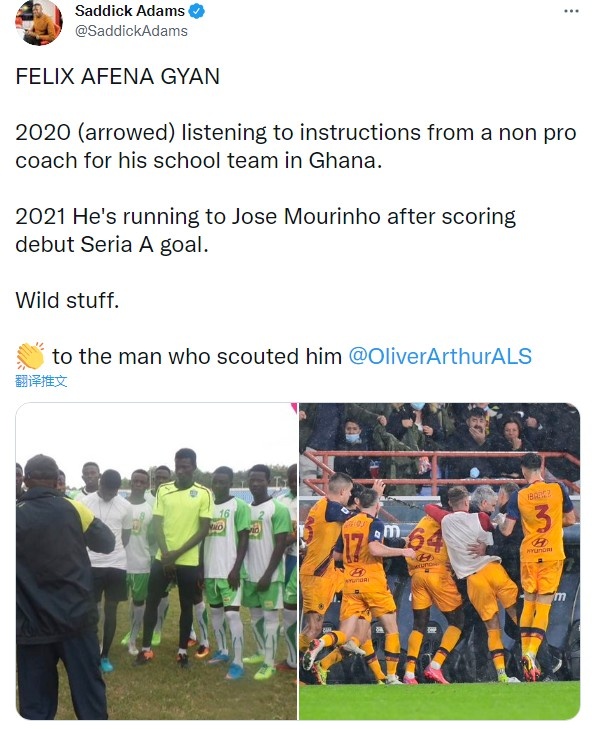Click the paragraph starting '2021 He's running'

[x=265, y=230]
